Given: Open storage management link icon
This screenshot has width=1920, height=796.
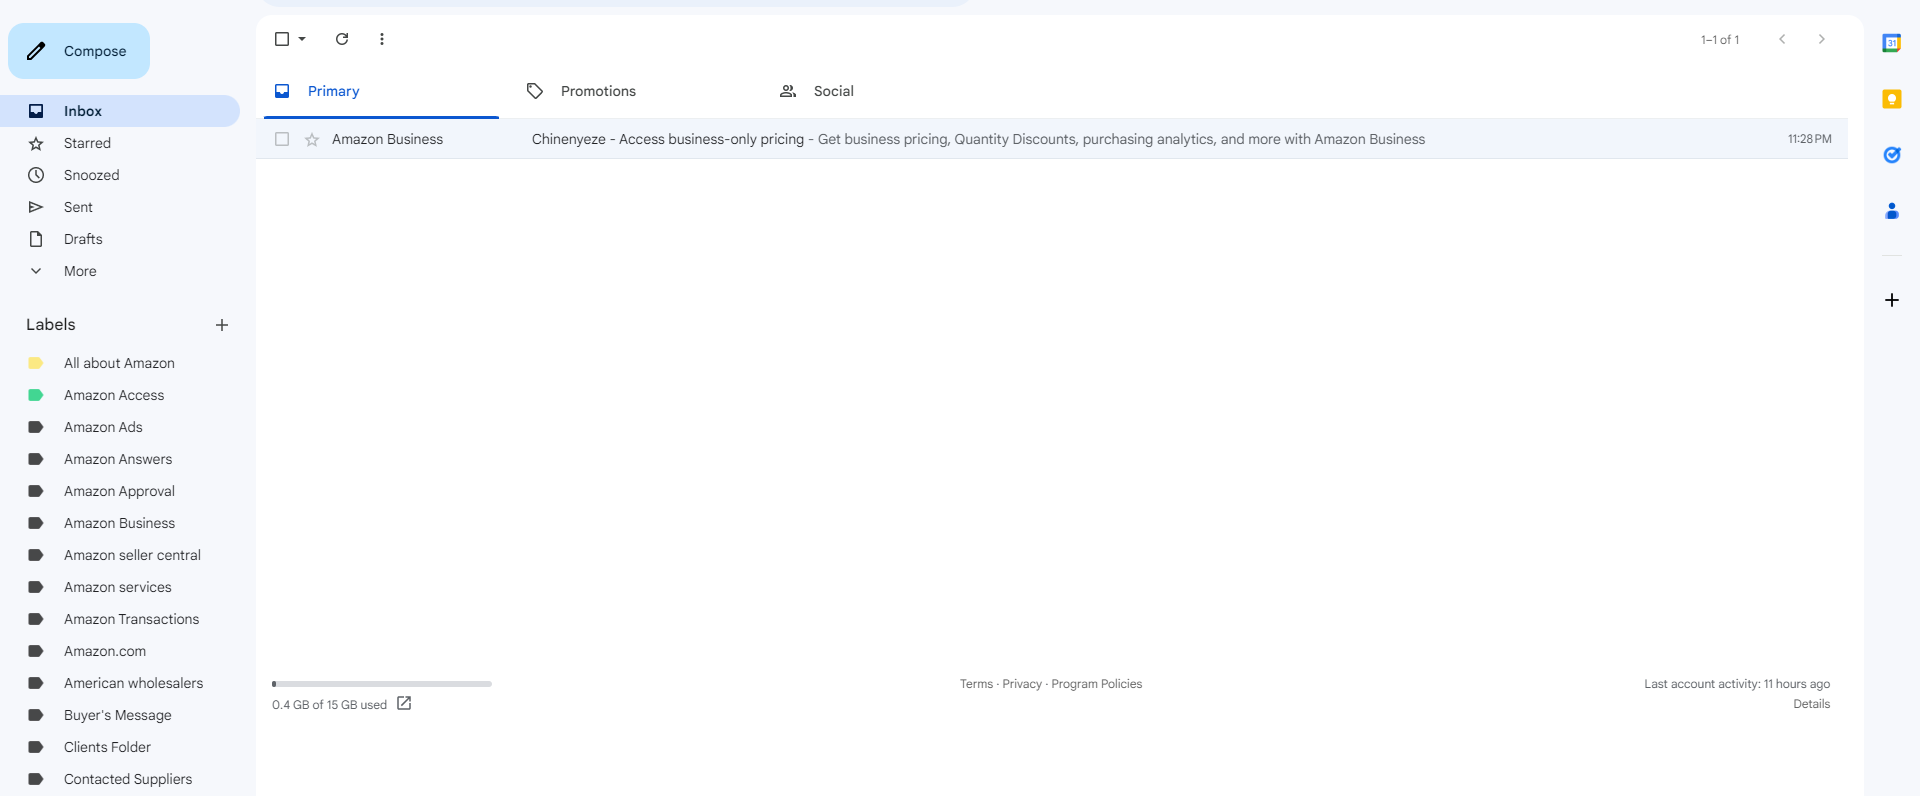Looking at the screenshot, I should click(x=404, y=703).
